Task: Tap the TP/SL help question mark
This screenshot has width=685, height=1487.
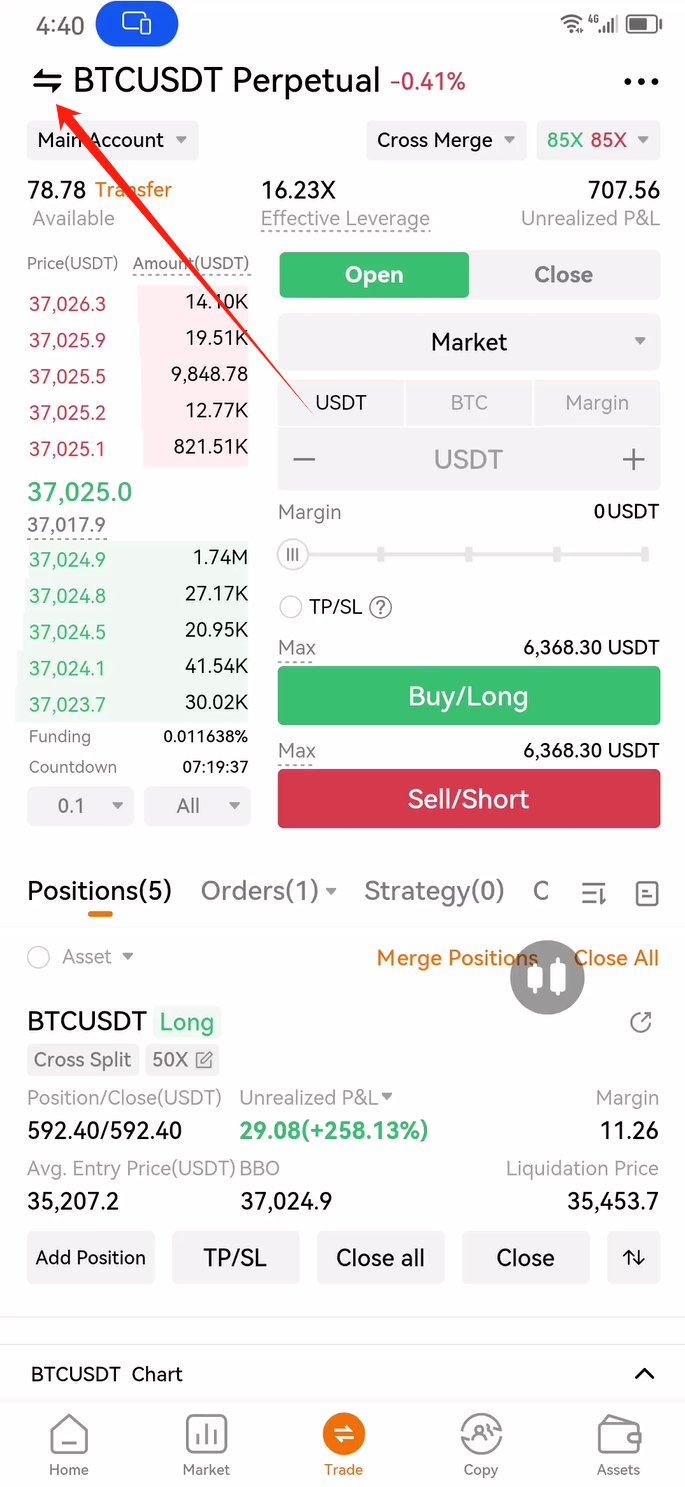Action: pyautogui.click(x=380, y=607)
